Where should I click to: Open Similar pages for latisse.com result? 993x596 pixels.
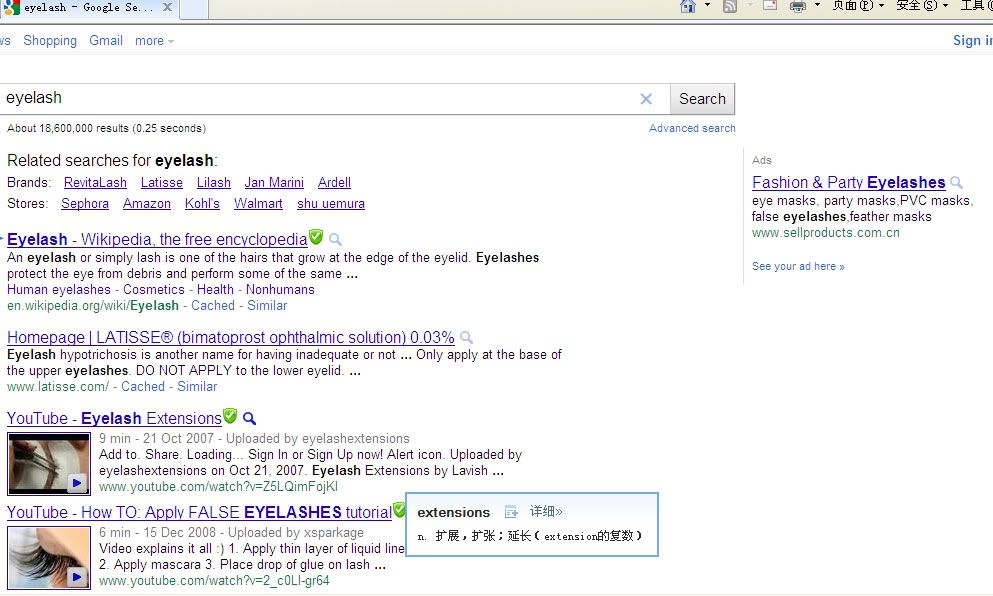pos(197,386)
